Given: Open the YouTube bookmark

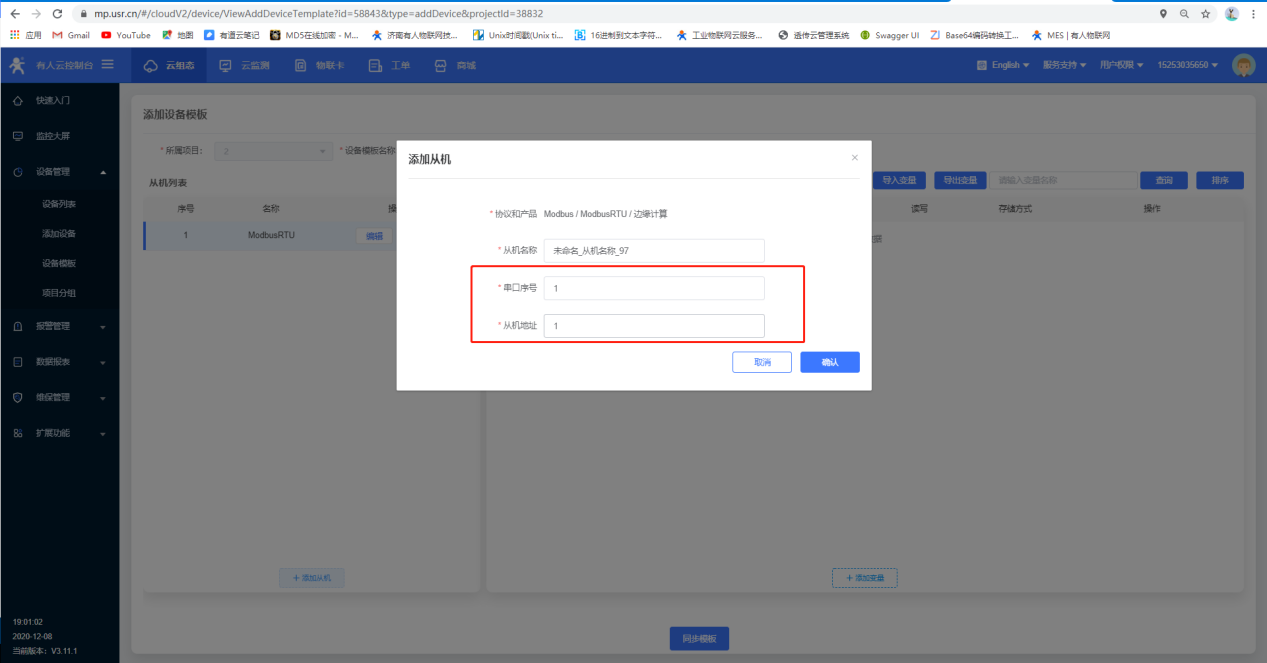Looking at the screenshot, I should [x=126, y=35].
